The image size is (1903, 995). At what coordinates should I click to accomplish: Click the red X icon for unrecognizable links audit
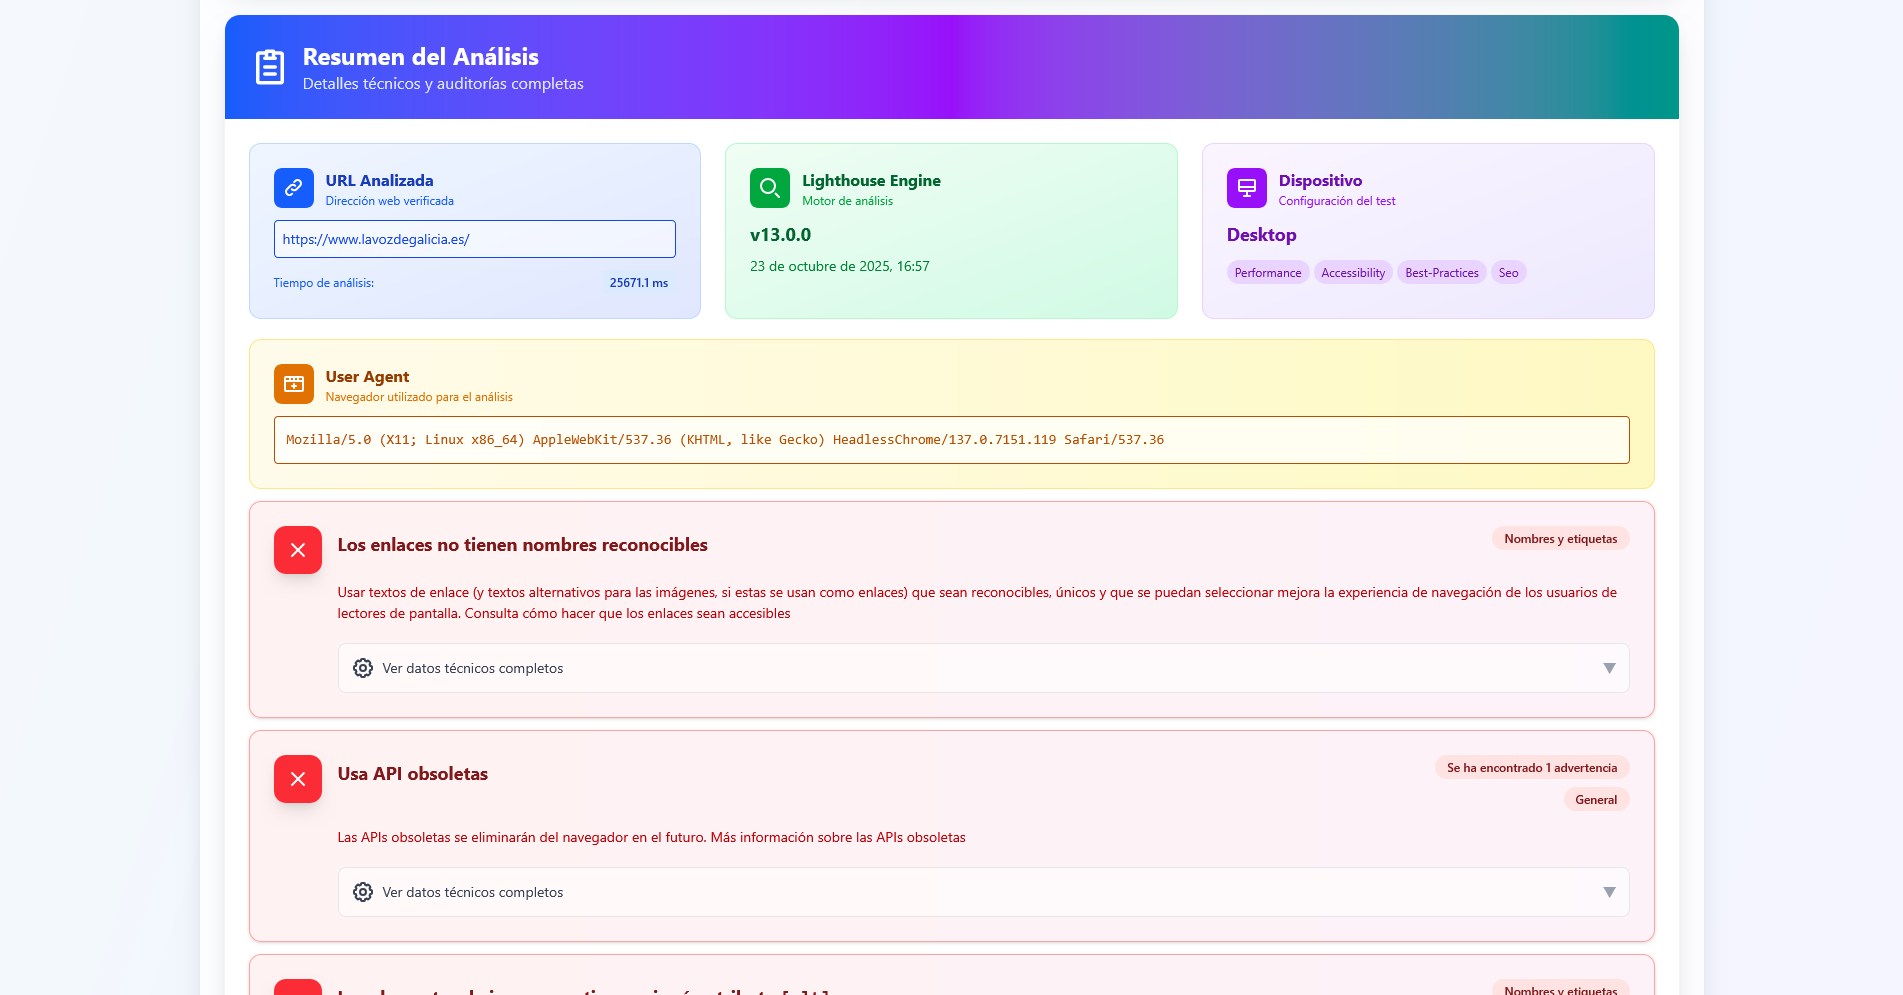(297, 550)
